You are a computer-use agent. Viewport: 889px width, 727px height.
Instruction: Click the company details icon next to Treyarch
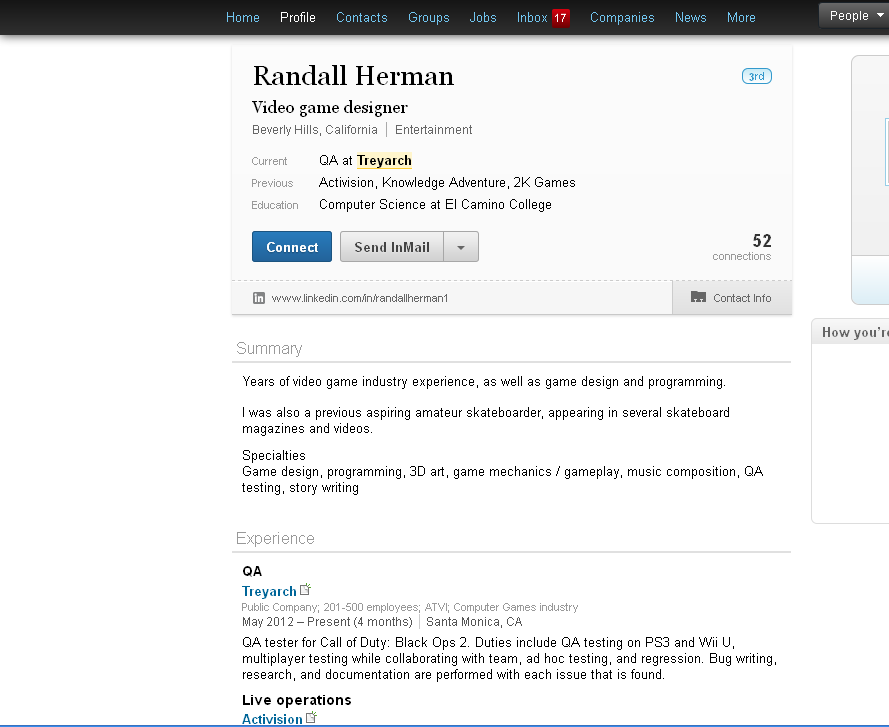(x=305, y=589)
